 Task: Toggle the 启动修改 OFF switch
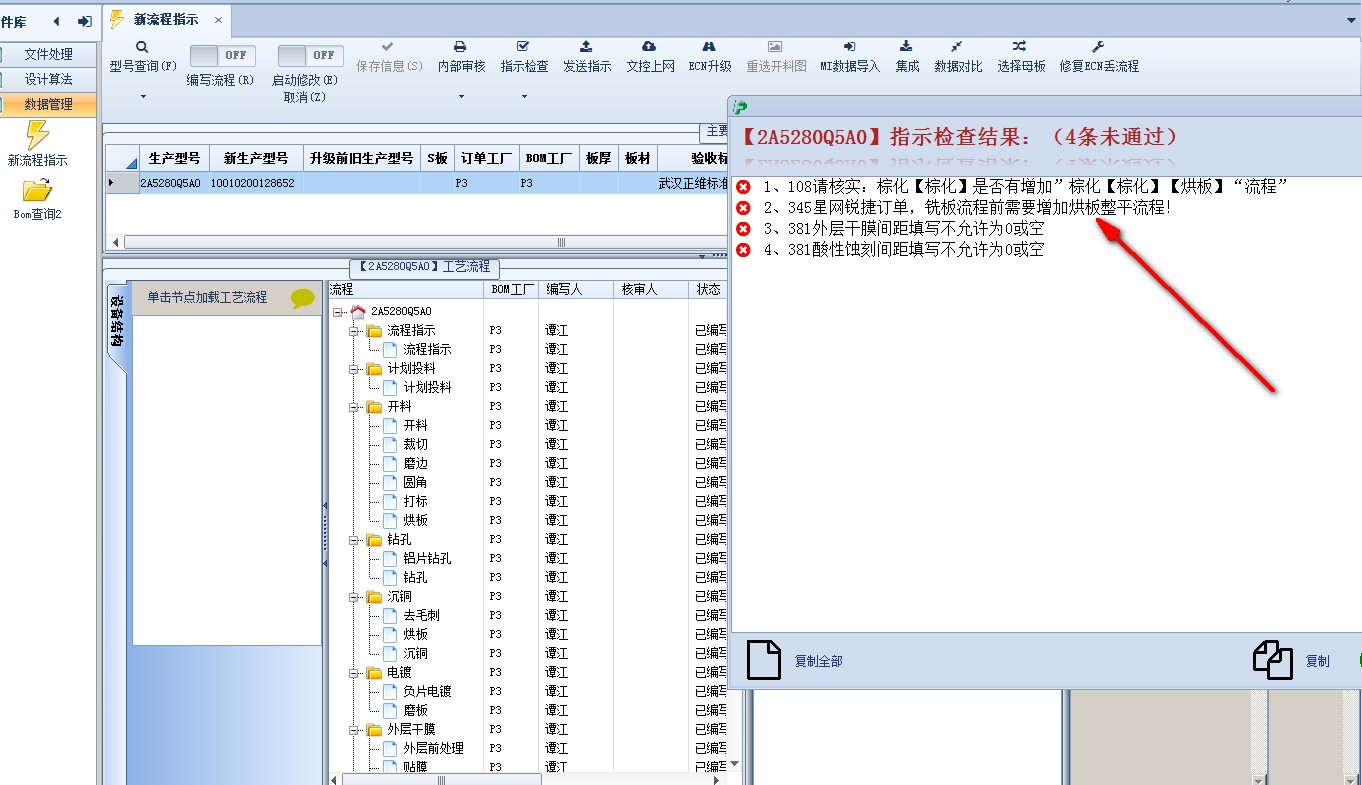pyautogui.click(x=310, y=56)
